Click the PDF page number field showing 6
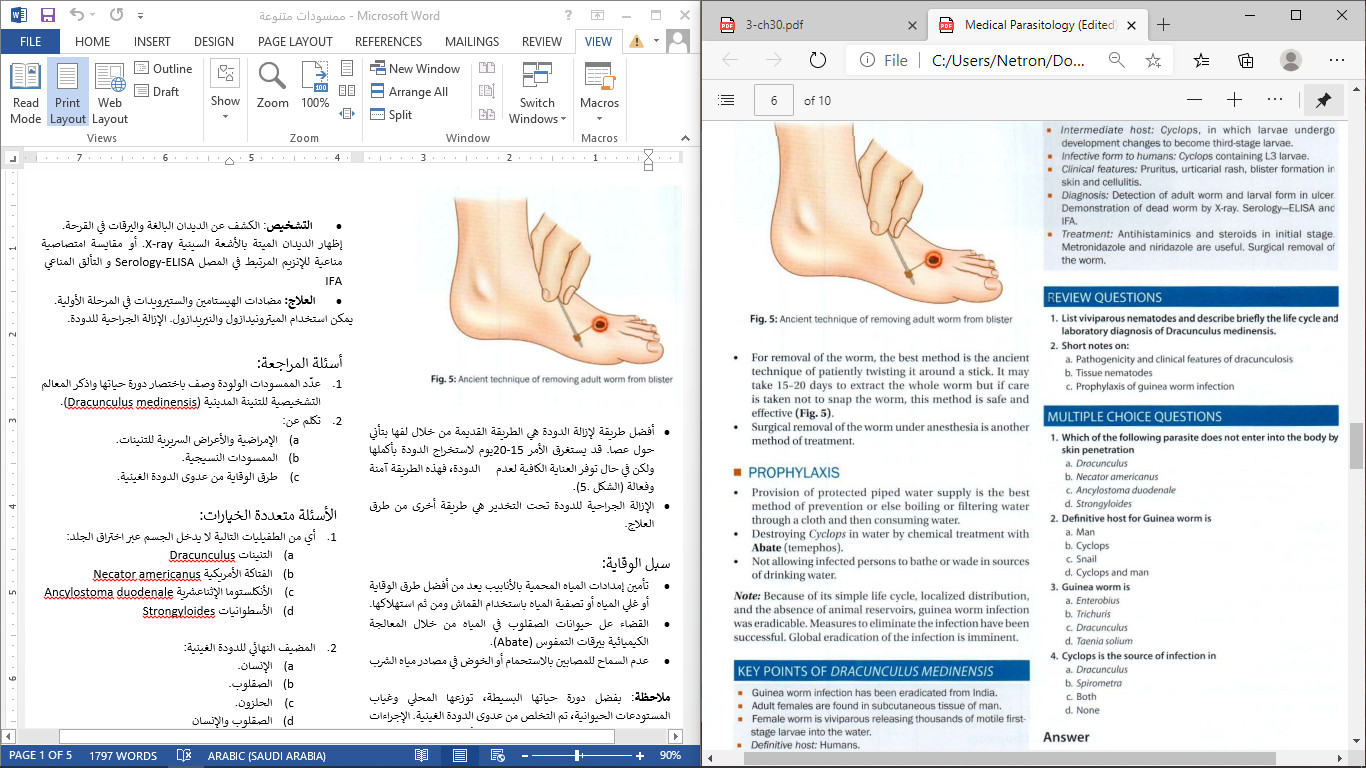The height and width of the screenshot is (768, 1366). tap(774, 100)
